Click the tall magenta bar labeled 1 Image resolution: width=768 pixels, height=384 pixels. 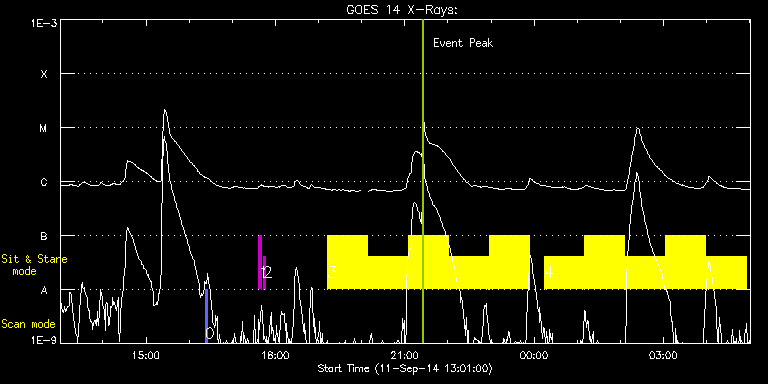pyautogui.click(x=260, y=262)
